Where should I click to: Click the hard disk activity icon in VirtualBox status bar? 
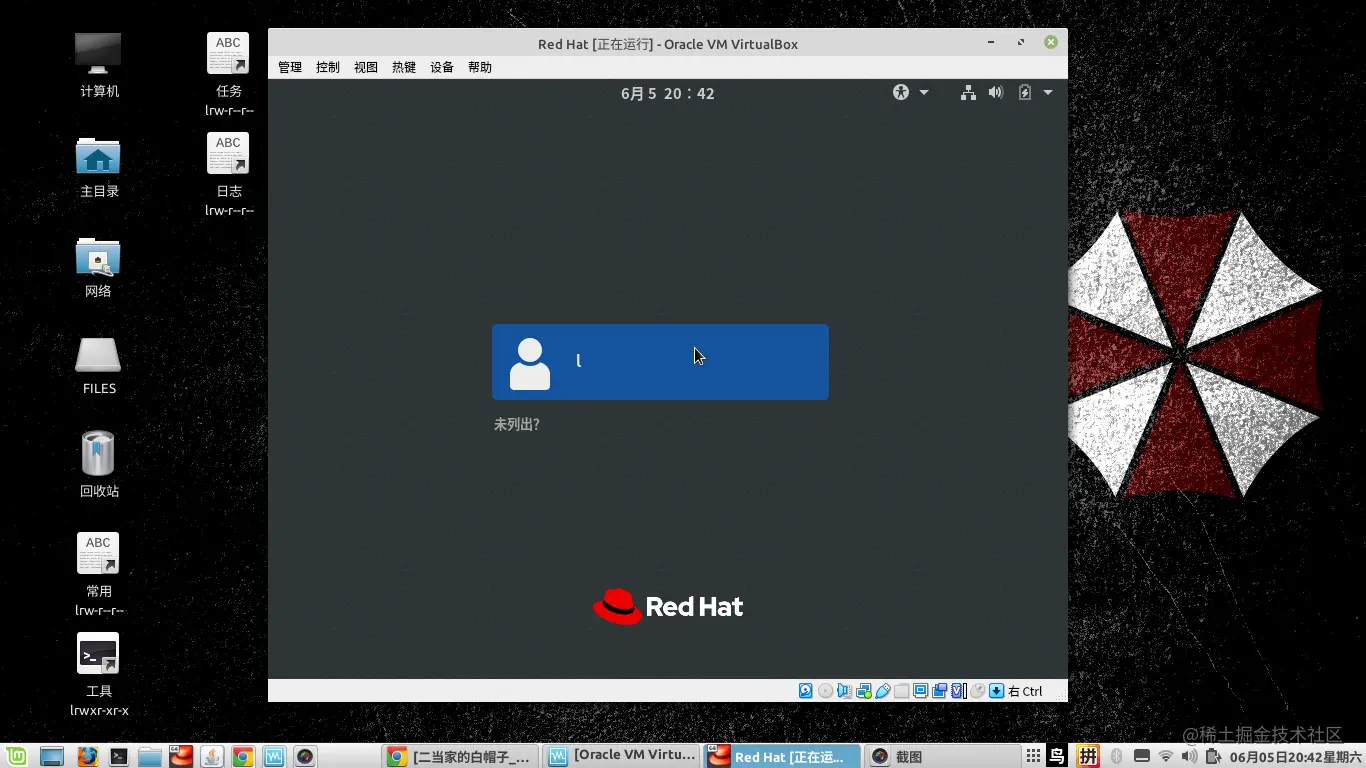click(x=806, y=691)
